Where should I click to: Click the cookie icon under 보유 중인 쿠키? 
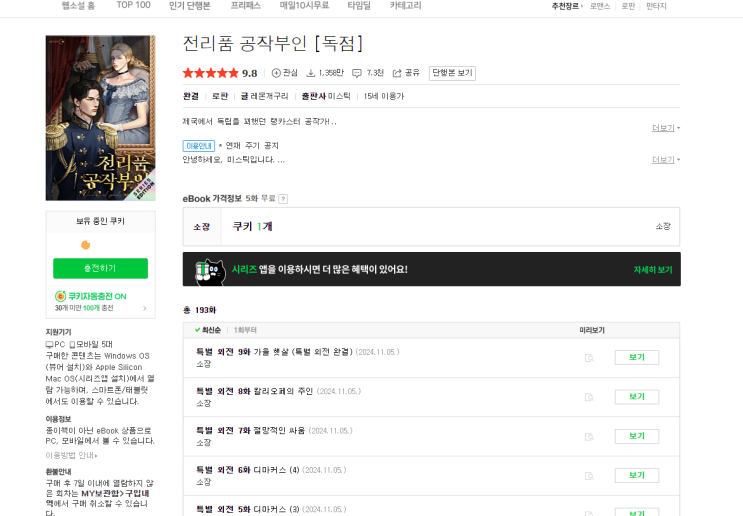point(86,245)
